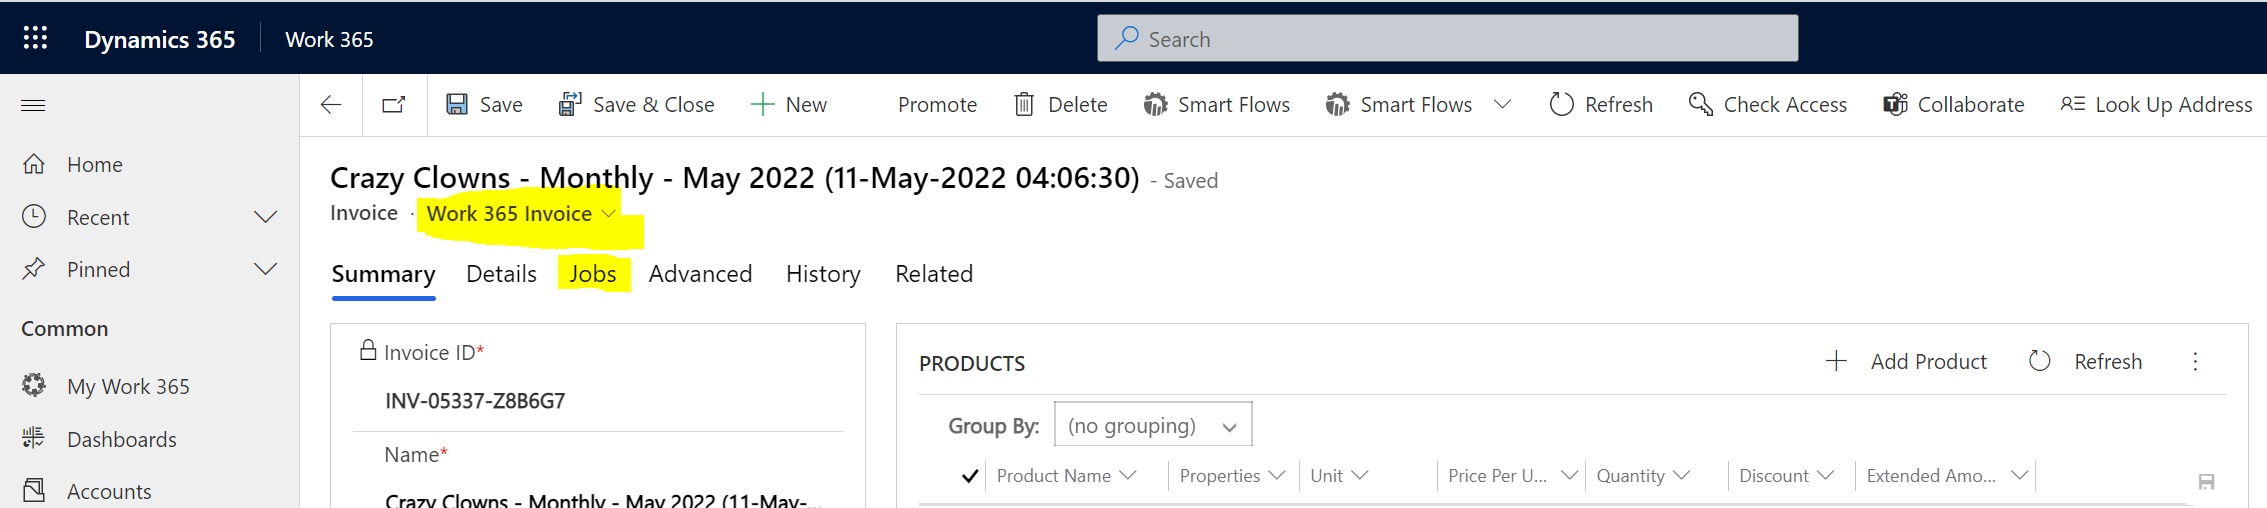Viewport: 2267px width, 508px height.
Task: Open Discount column dropdown chevron
Action: (x=1825, y=476)
